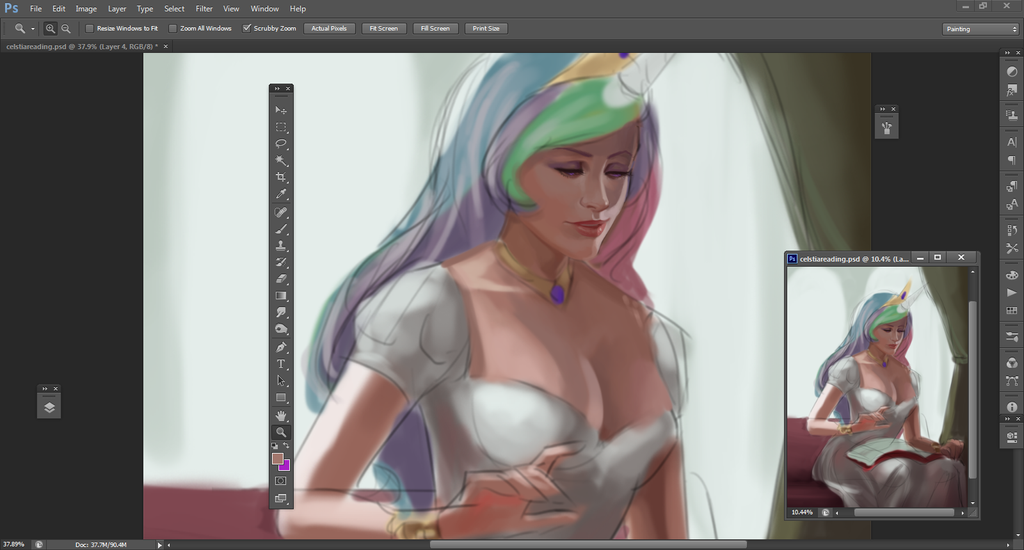Open the document status bar arrow menu
Image resolution: width=1024 pixels, height=550 pixels.
pos(159,545)
